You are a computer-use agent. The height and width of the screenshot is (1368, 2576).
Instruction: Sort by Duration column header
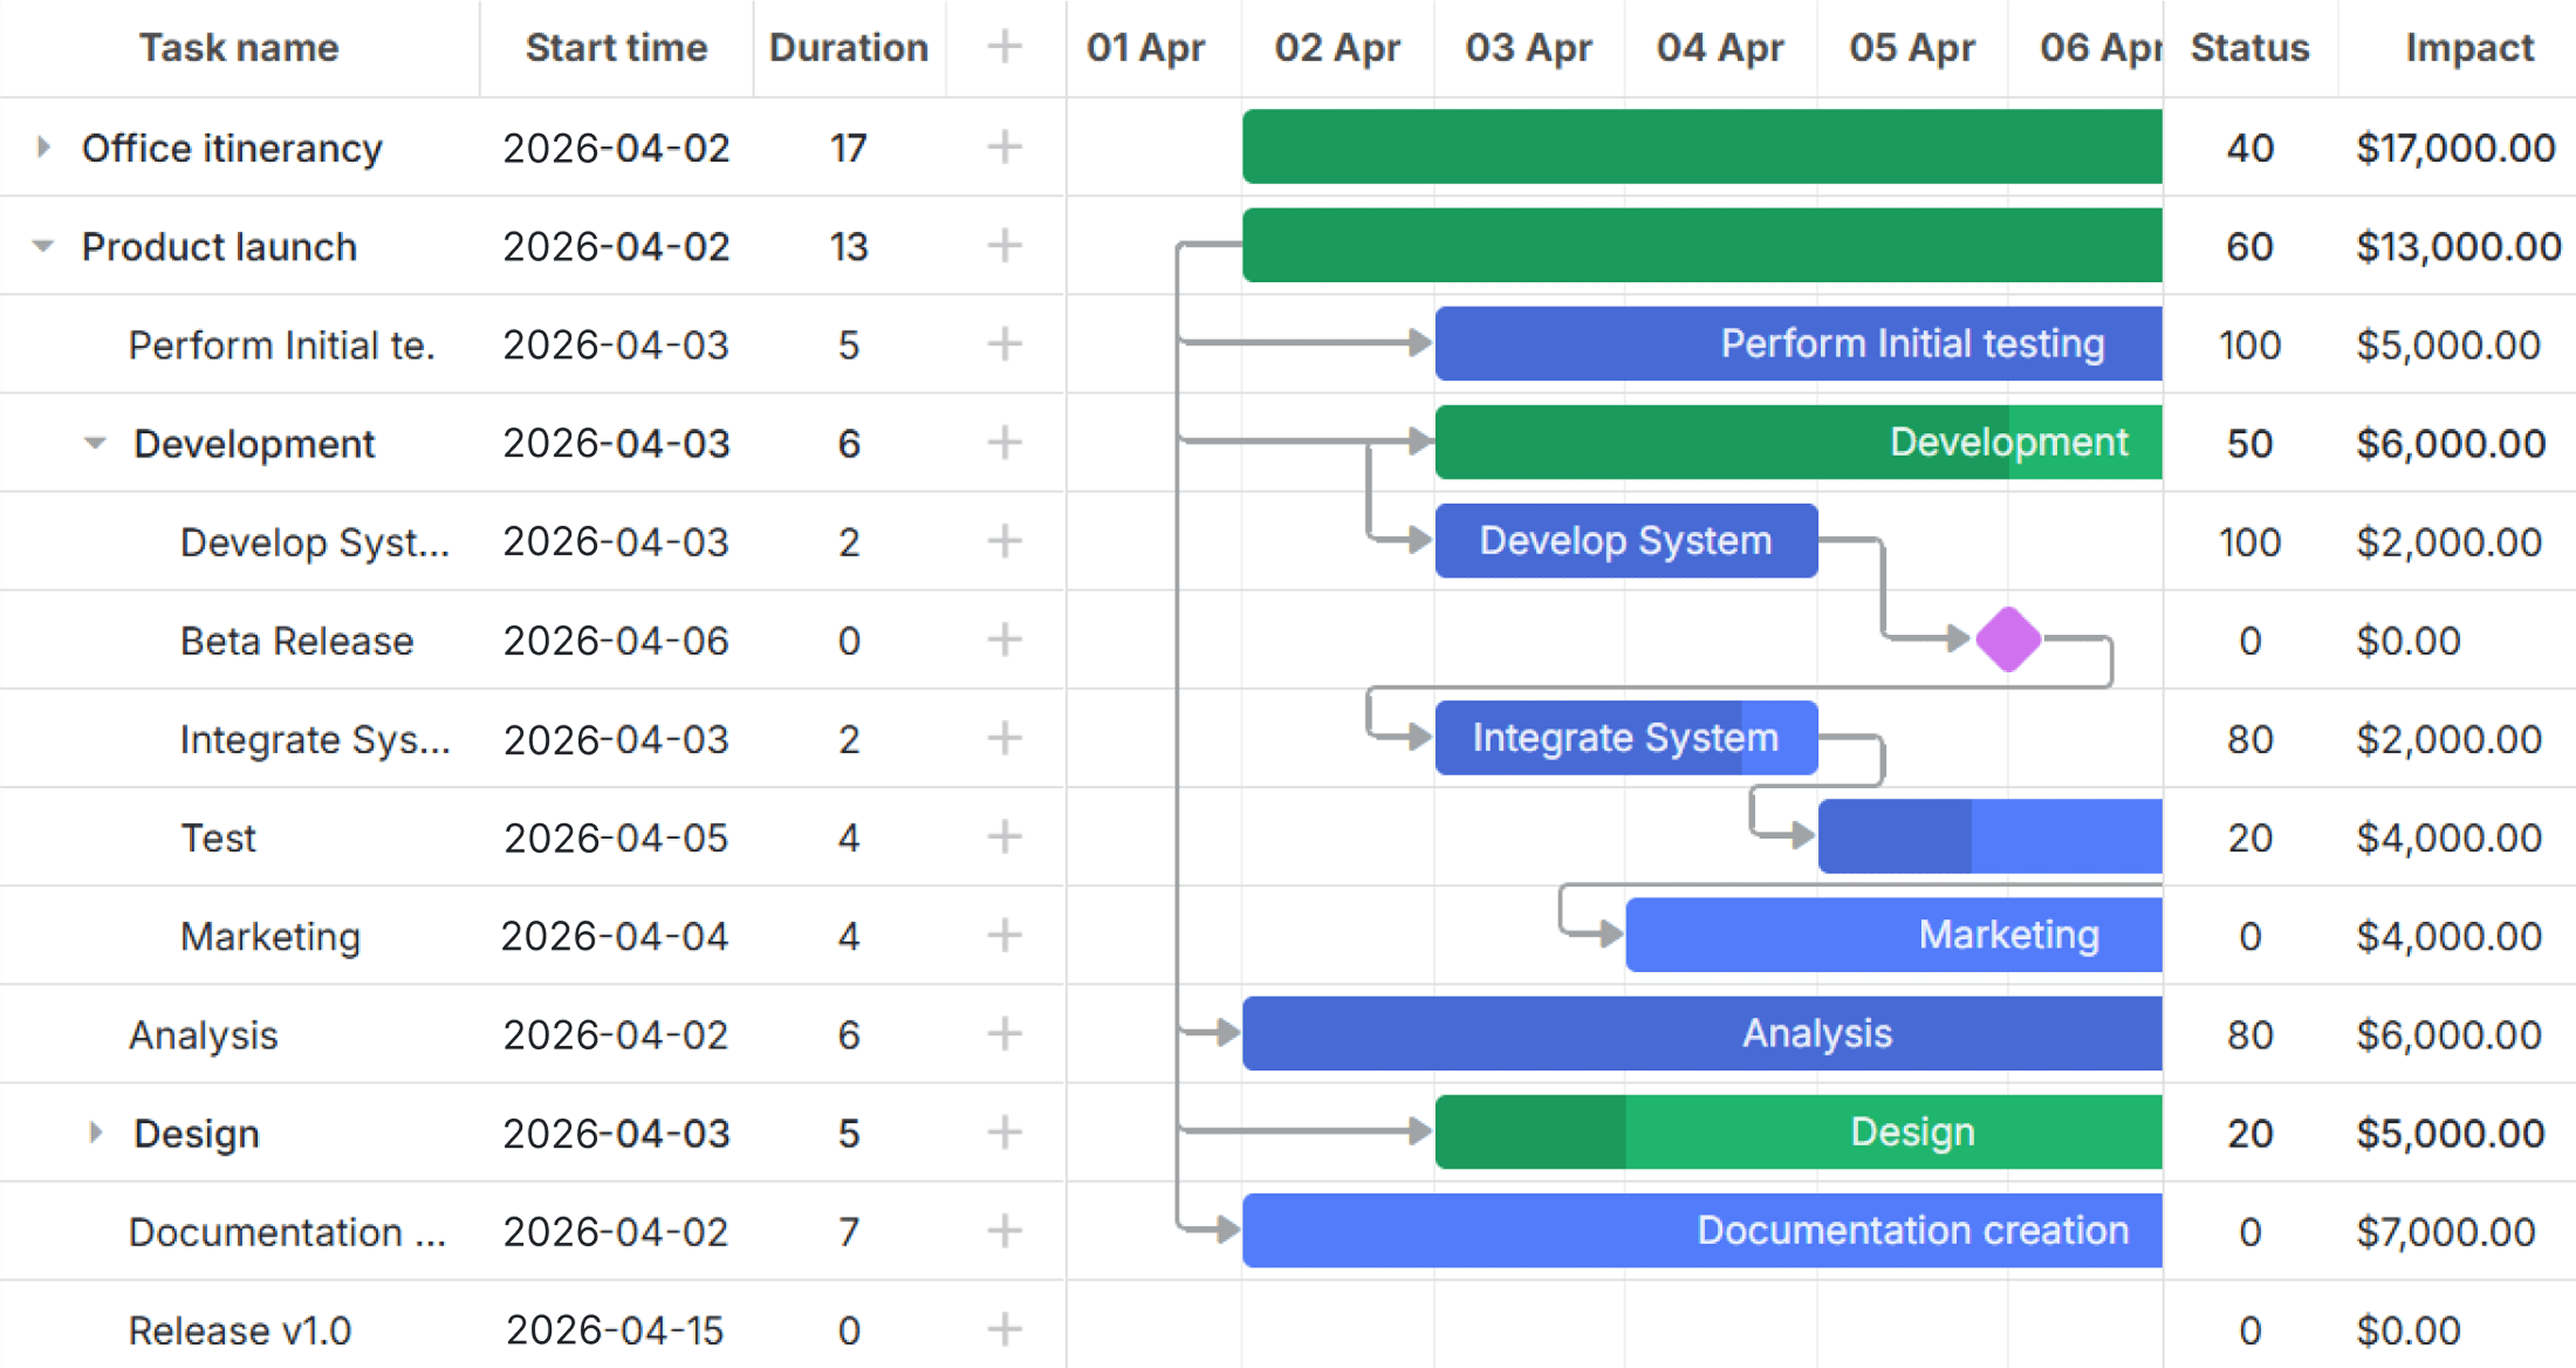point(849,48)
